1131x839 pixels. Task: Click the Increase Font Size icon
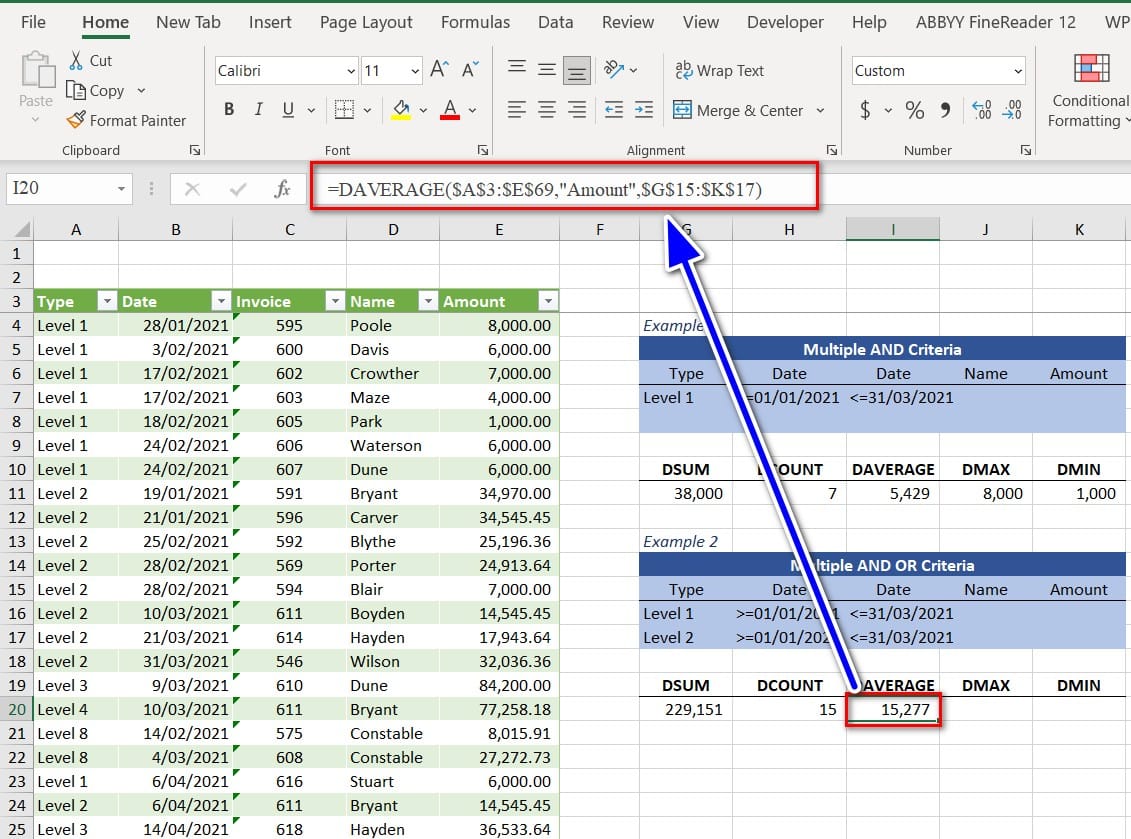point(439,70)
